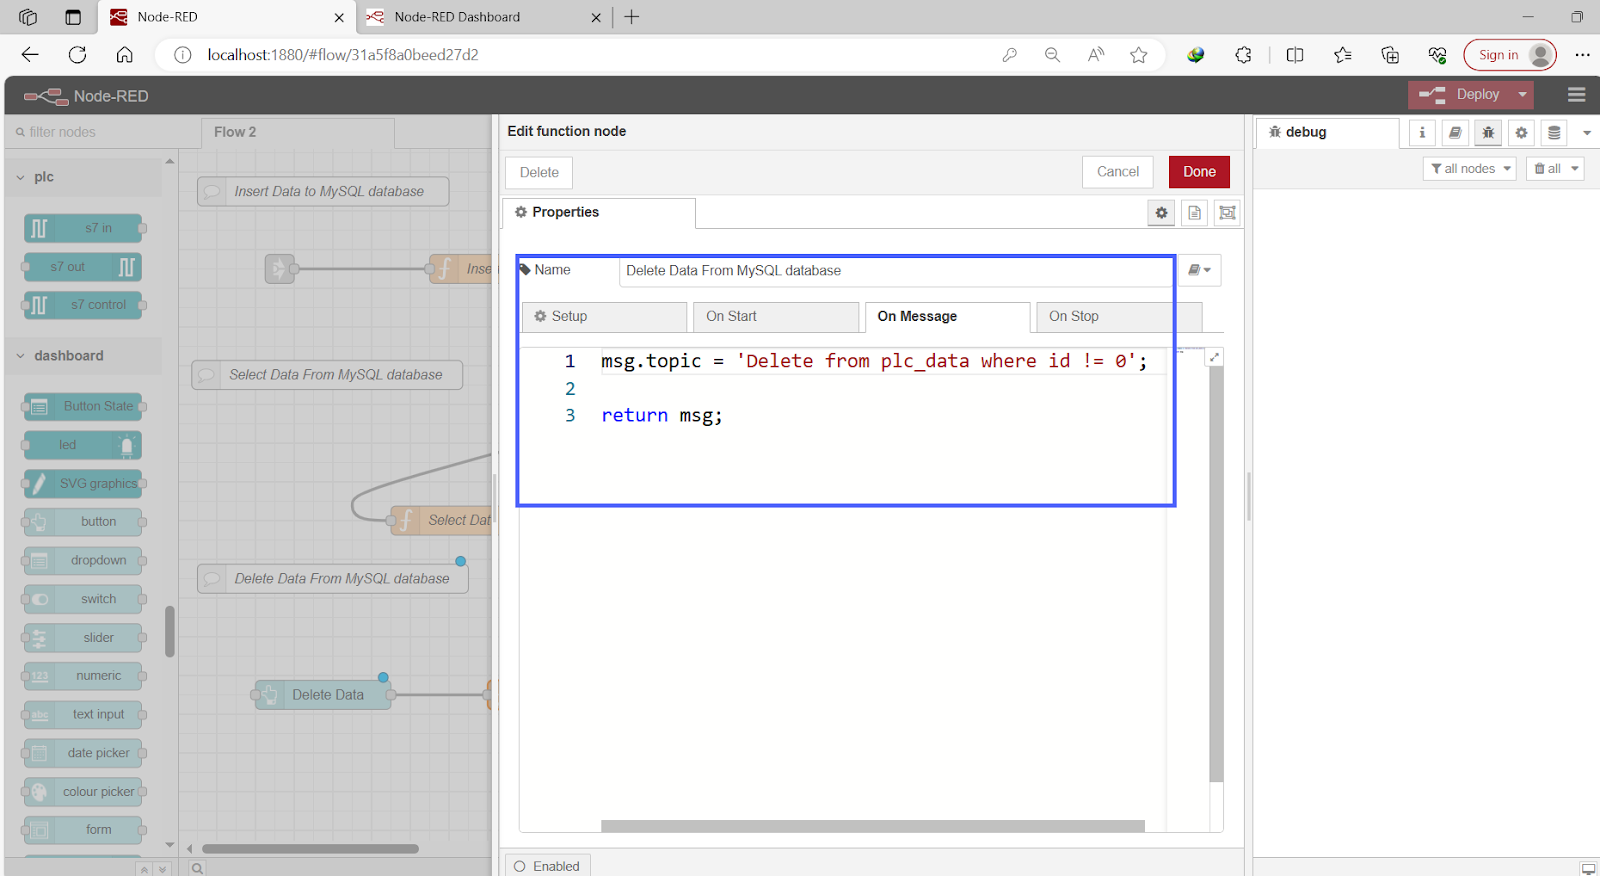Open configuration nodes gear icon in sidebar
Image resolution: width=1600 pixels, height=876 pixels.
coord(1521,132)
